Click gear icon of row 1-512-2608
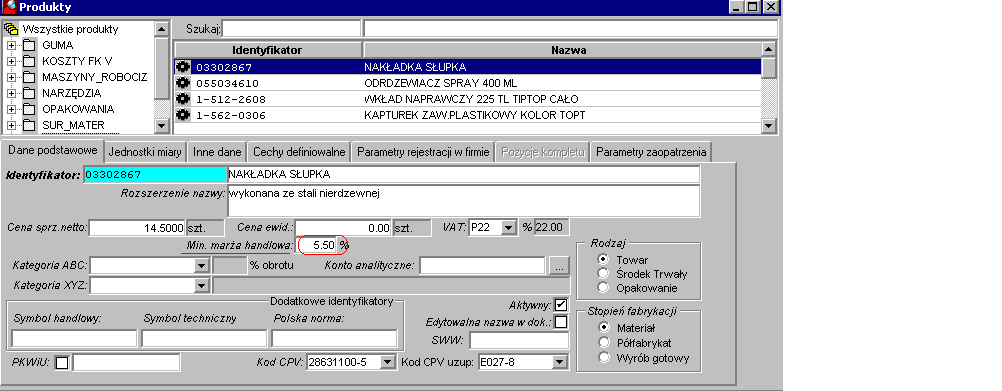This screenshot has height=391, width=1002. tap(183, 99)
